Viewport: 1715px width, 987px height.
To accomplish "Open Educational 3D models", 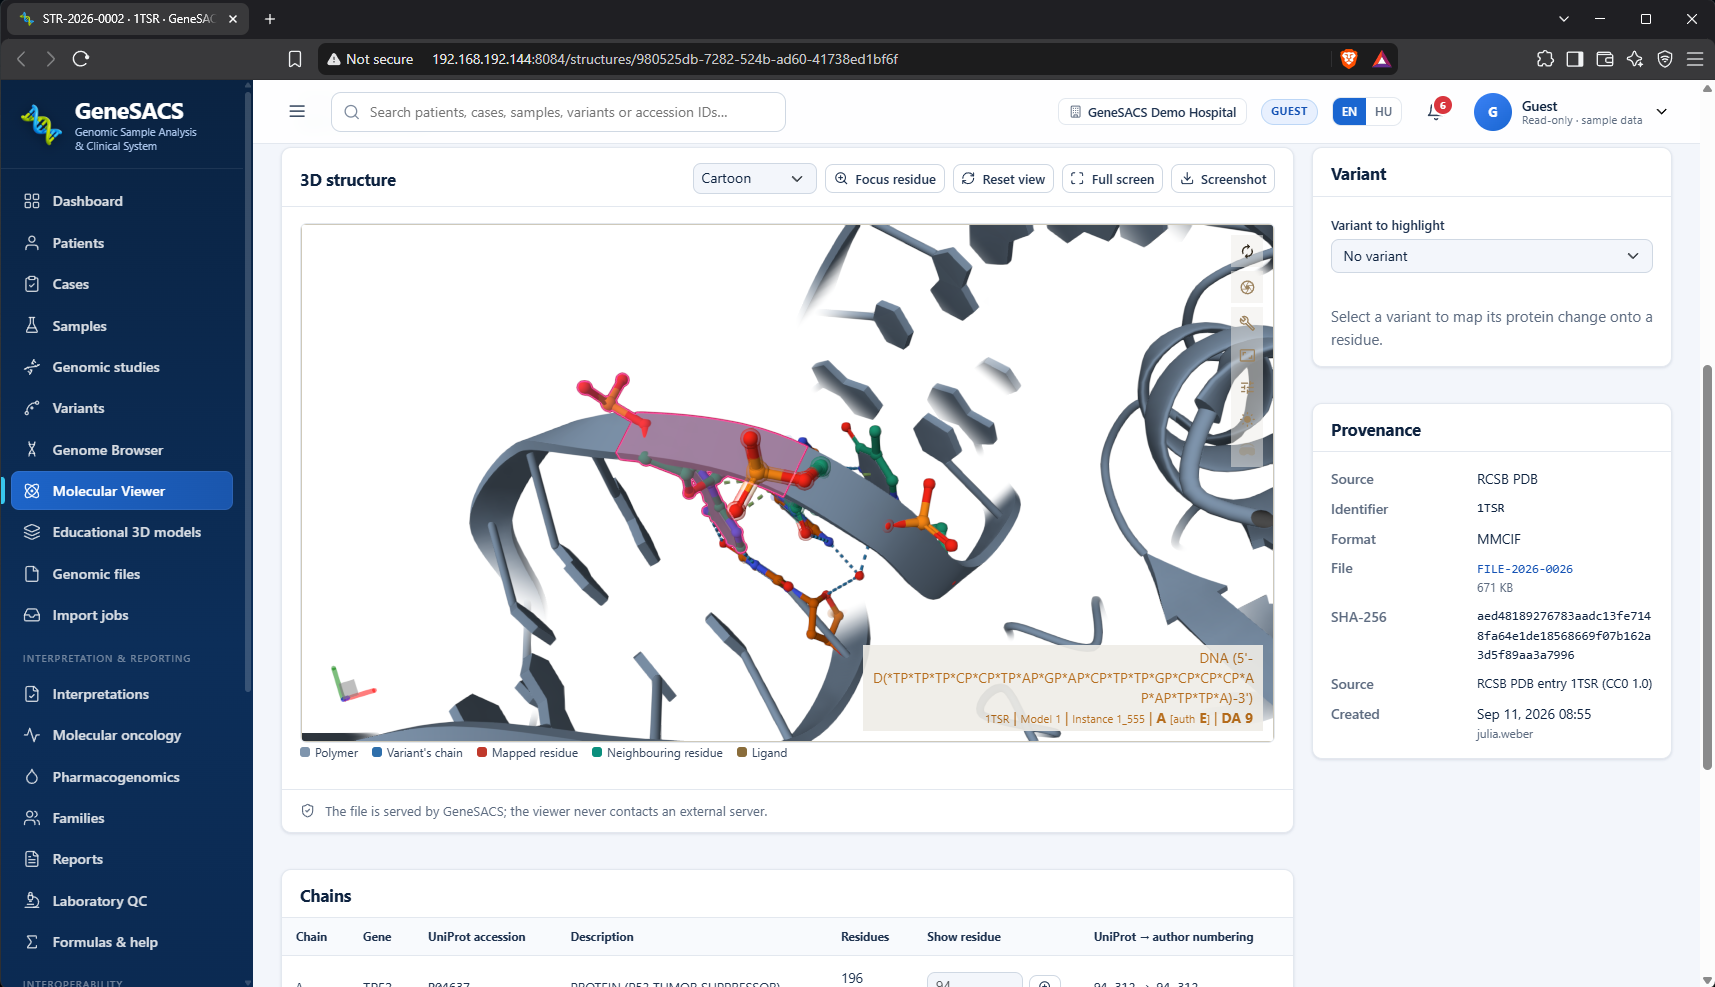I will click(122, 532).
